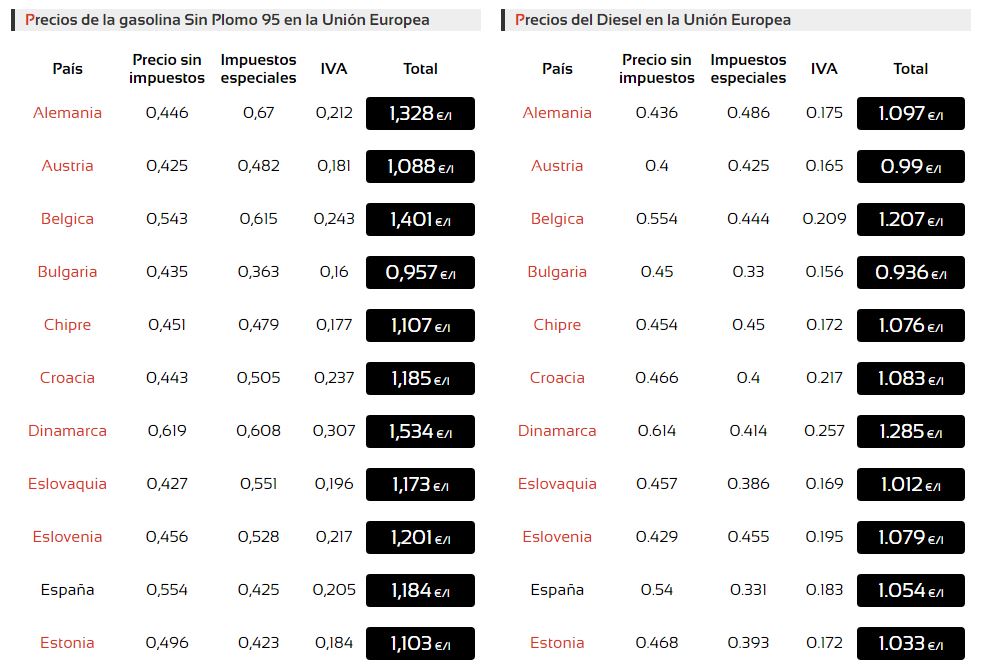
Task: Open Alemania link in gasoline table
Action: [67, 113]
